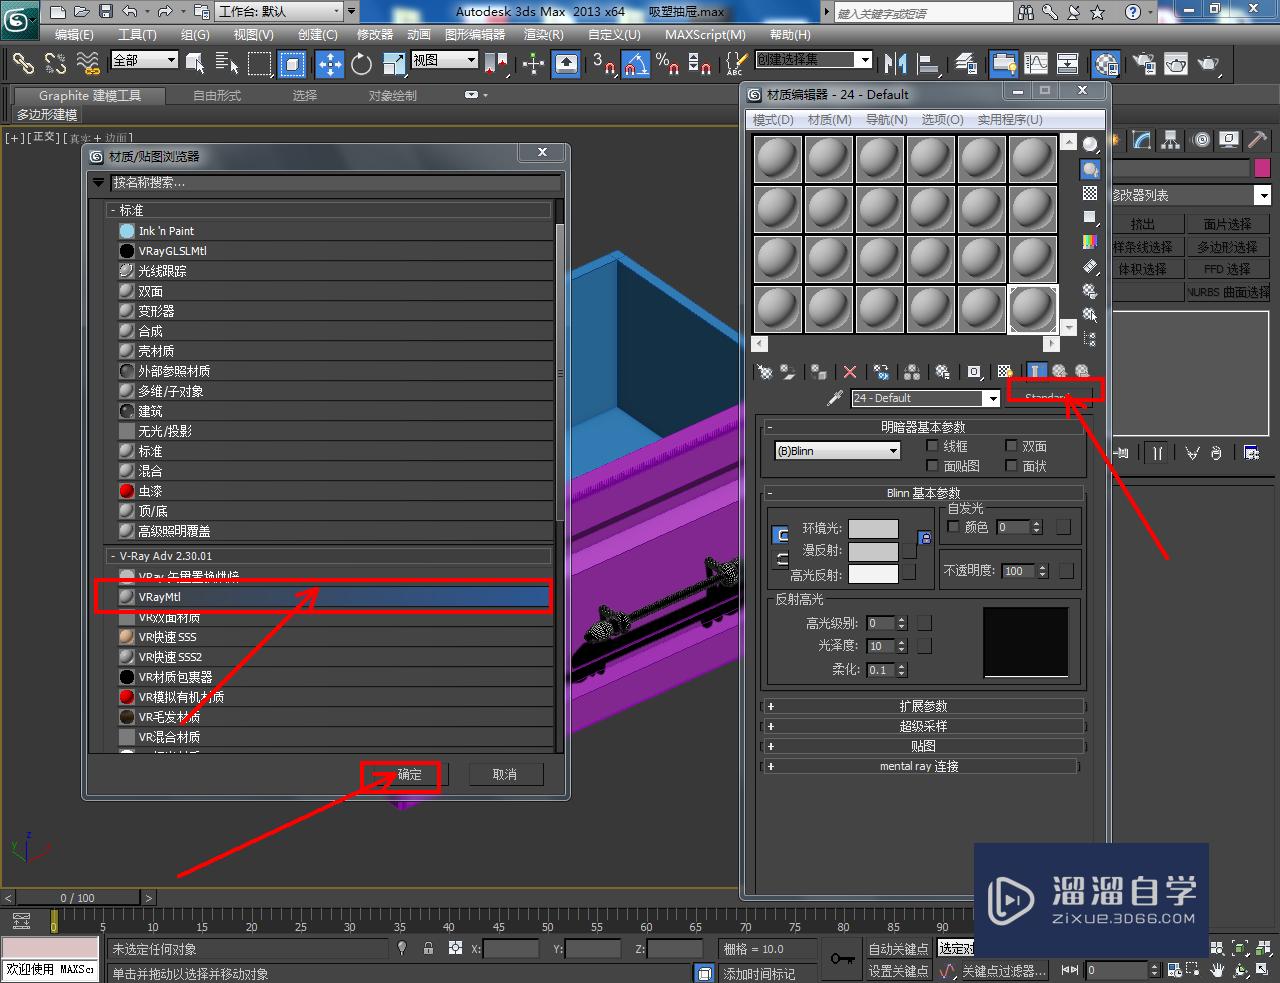1280x983 pixels.
Task: Open 模式(D) menu in Material Editor
Action: 773,119
